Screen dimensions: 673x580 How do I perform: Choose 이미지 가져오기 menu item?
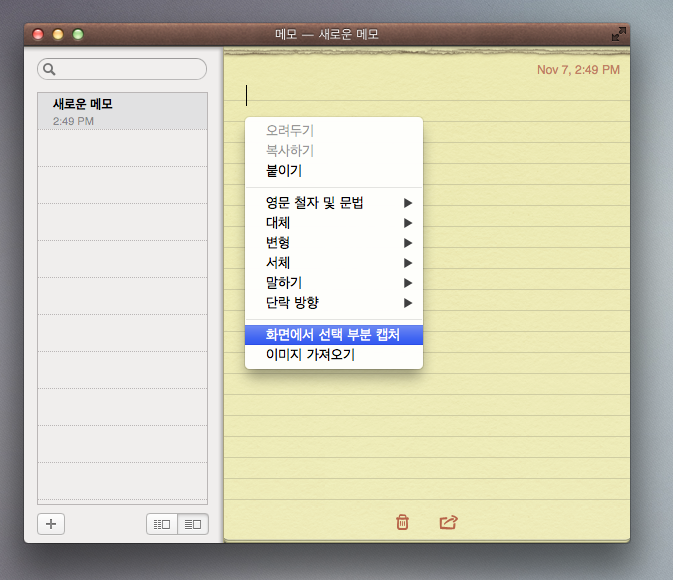pos(333,355)
